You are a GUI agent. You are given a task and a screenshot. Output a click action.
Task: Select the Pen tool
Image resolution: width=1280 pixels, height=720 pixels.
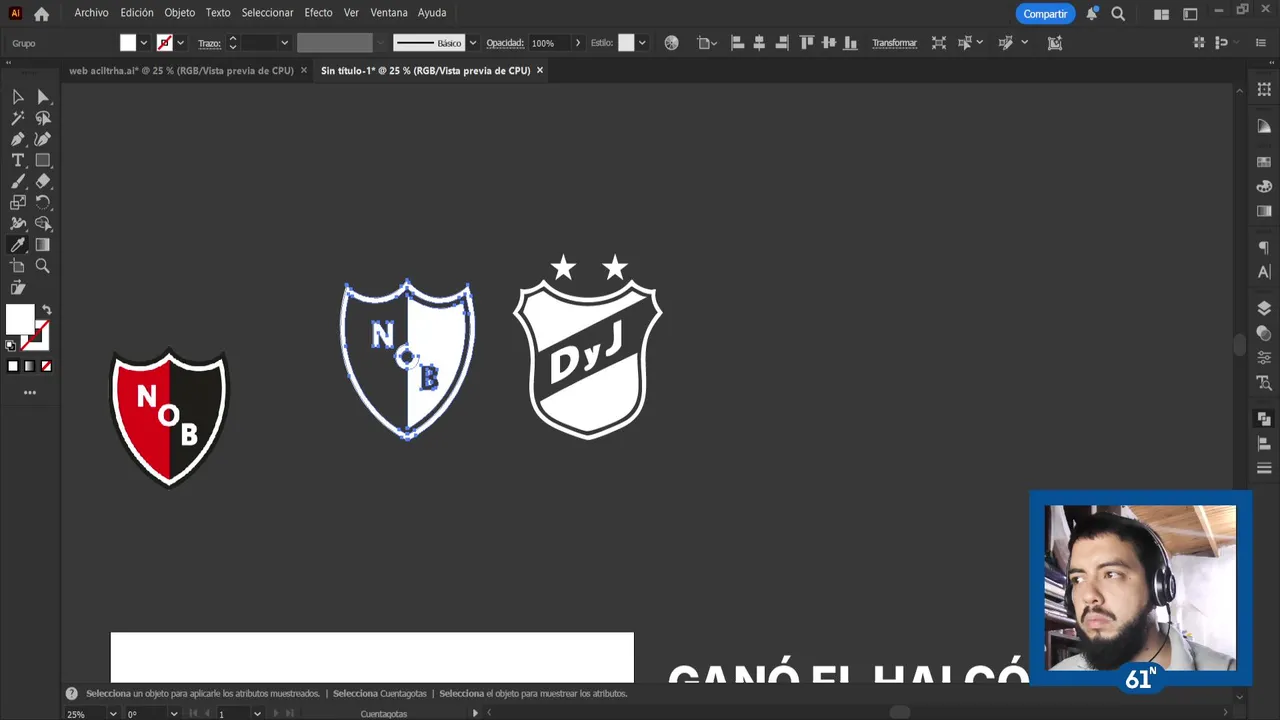[18, 139]
